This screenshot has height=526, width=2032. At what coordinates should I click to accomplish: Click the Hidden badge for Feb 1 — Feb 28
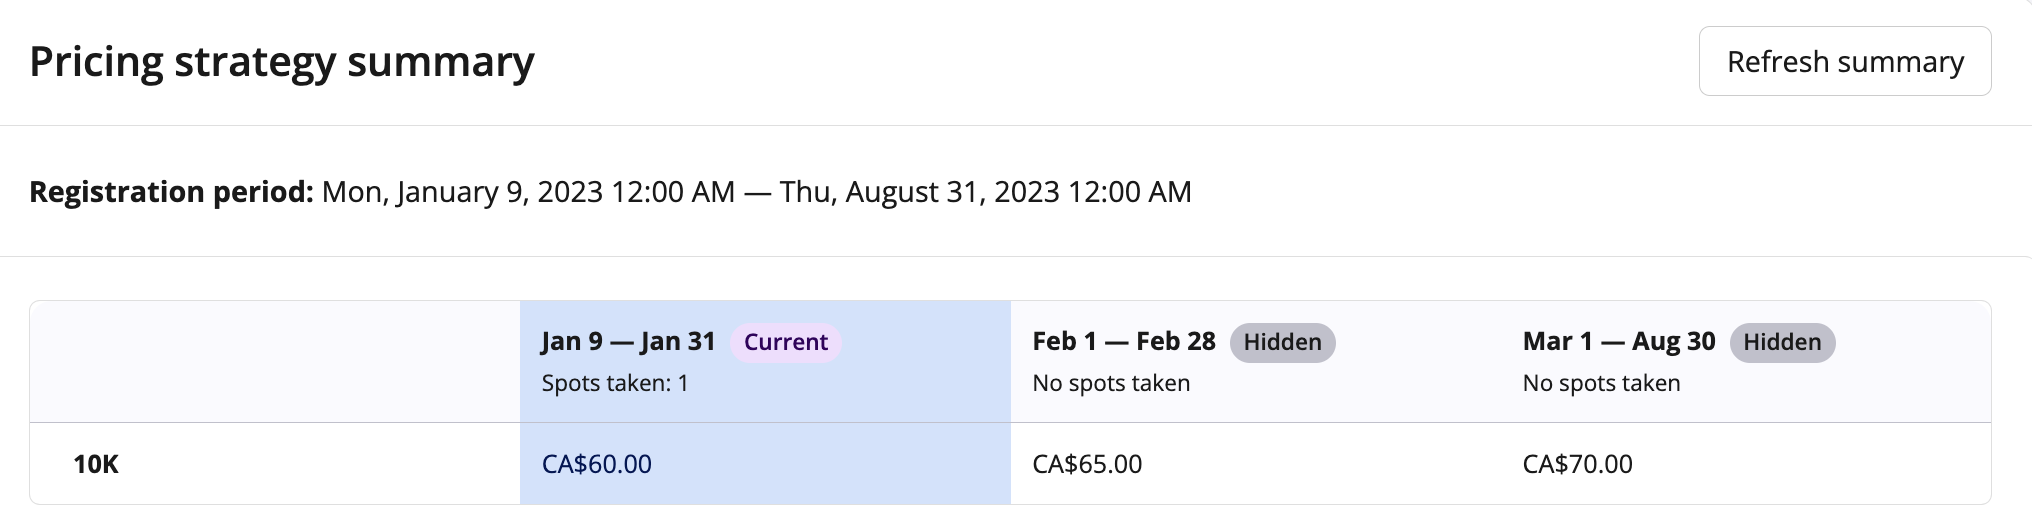(1282, 342)
